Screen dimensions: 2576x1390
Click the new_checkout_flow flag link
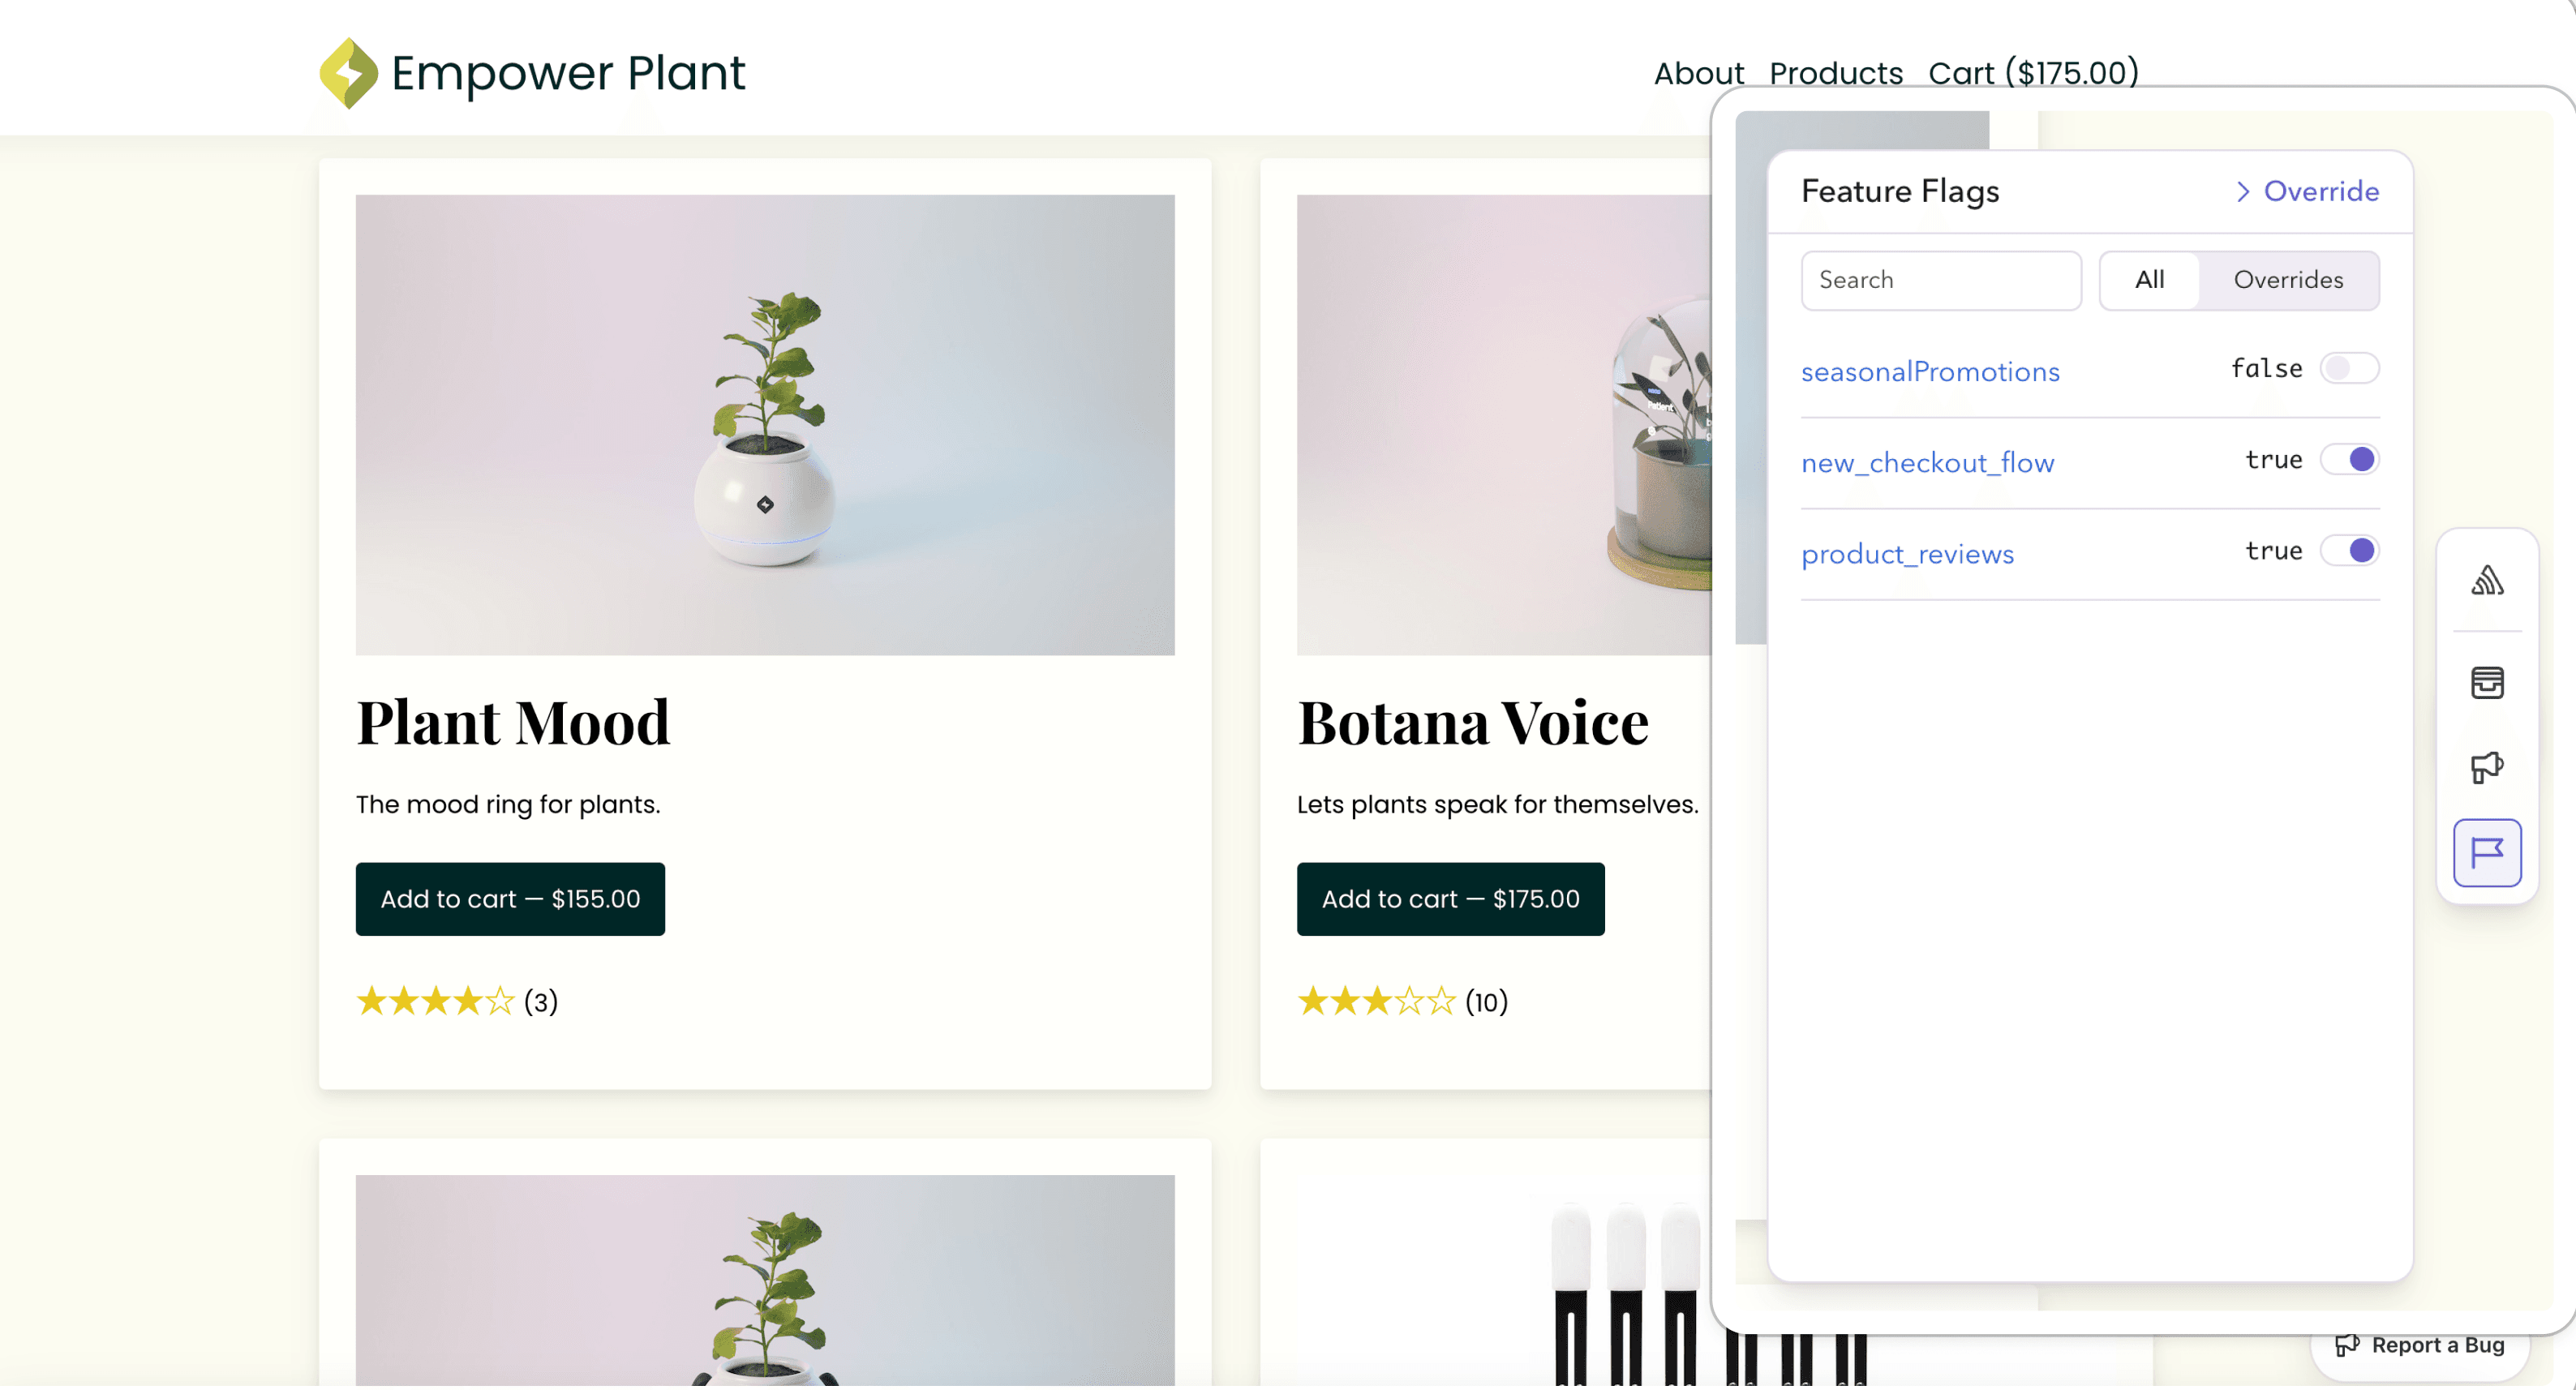pos(1926,462)
